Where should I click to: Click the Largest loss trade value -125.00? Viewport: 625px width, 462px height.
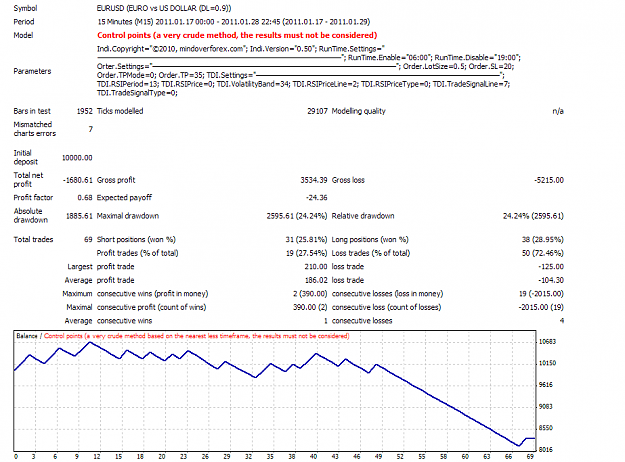tap(551, 266)
